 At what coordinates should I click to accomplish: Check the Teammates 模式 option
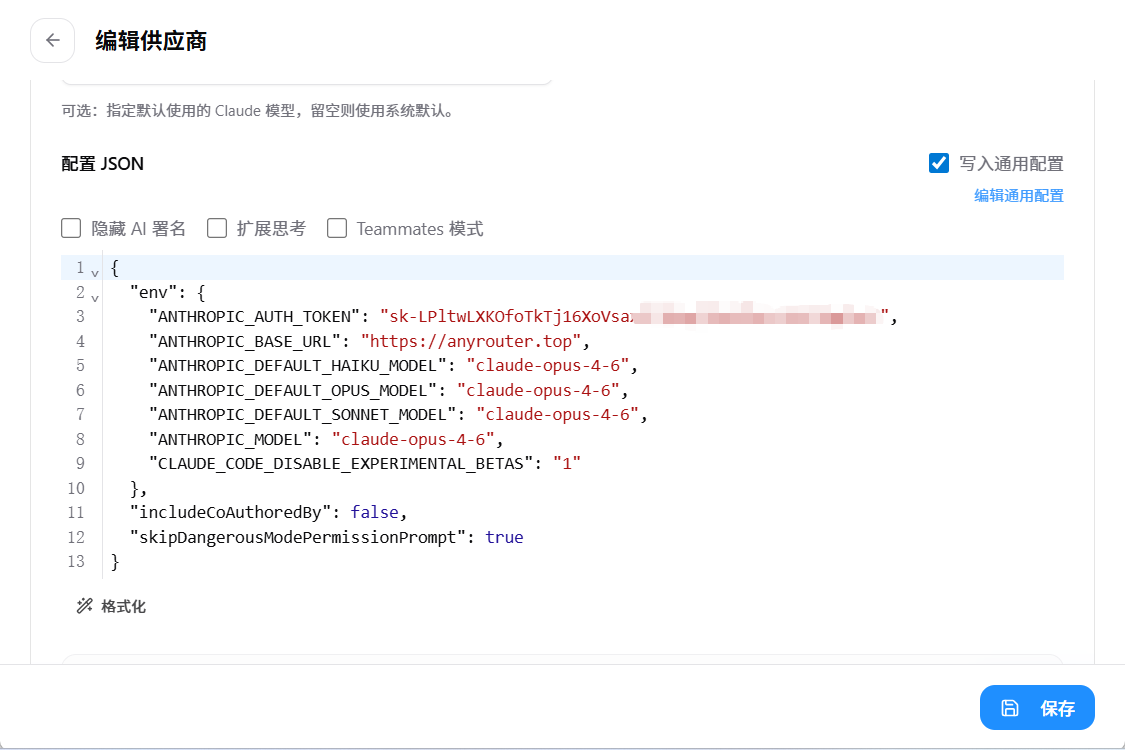[336, 228]
